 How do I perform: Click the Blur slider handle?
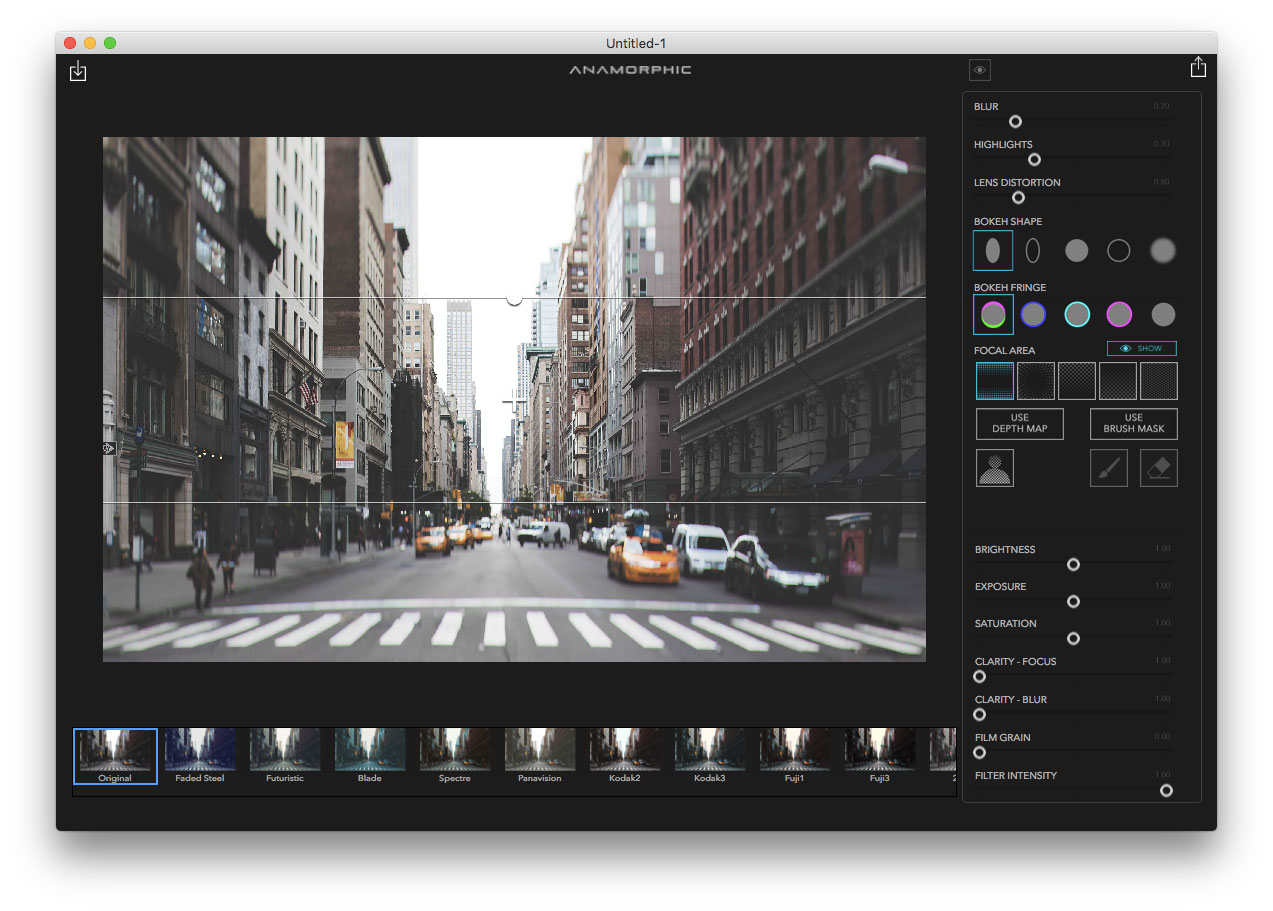1015,121
